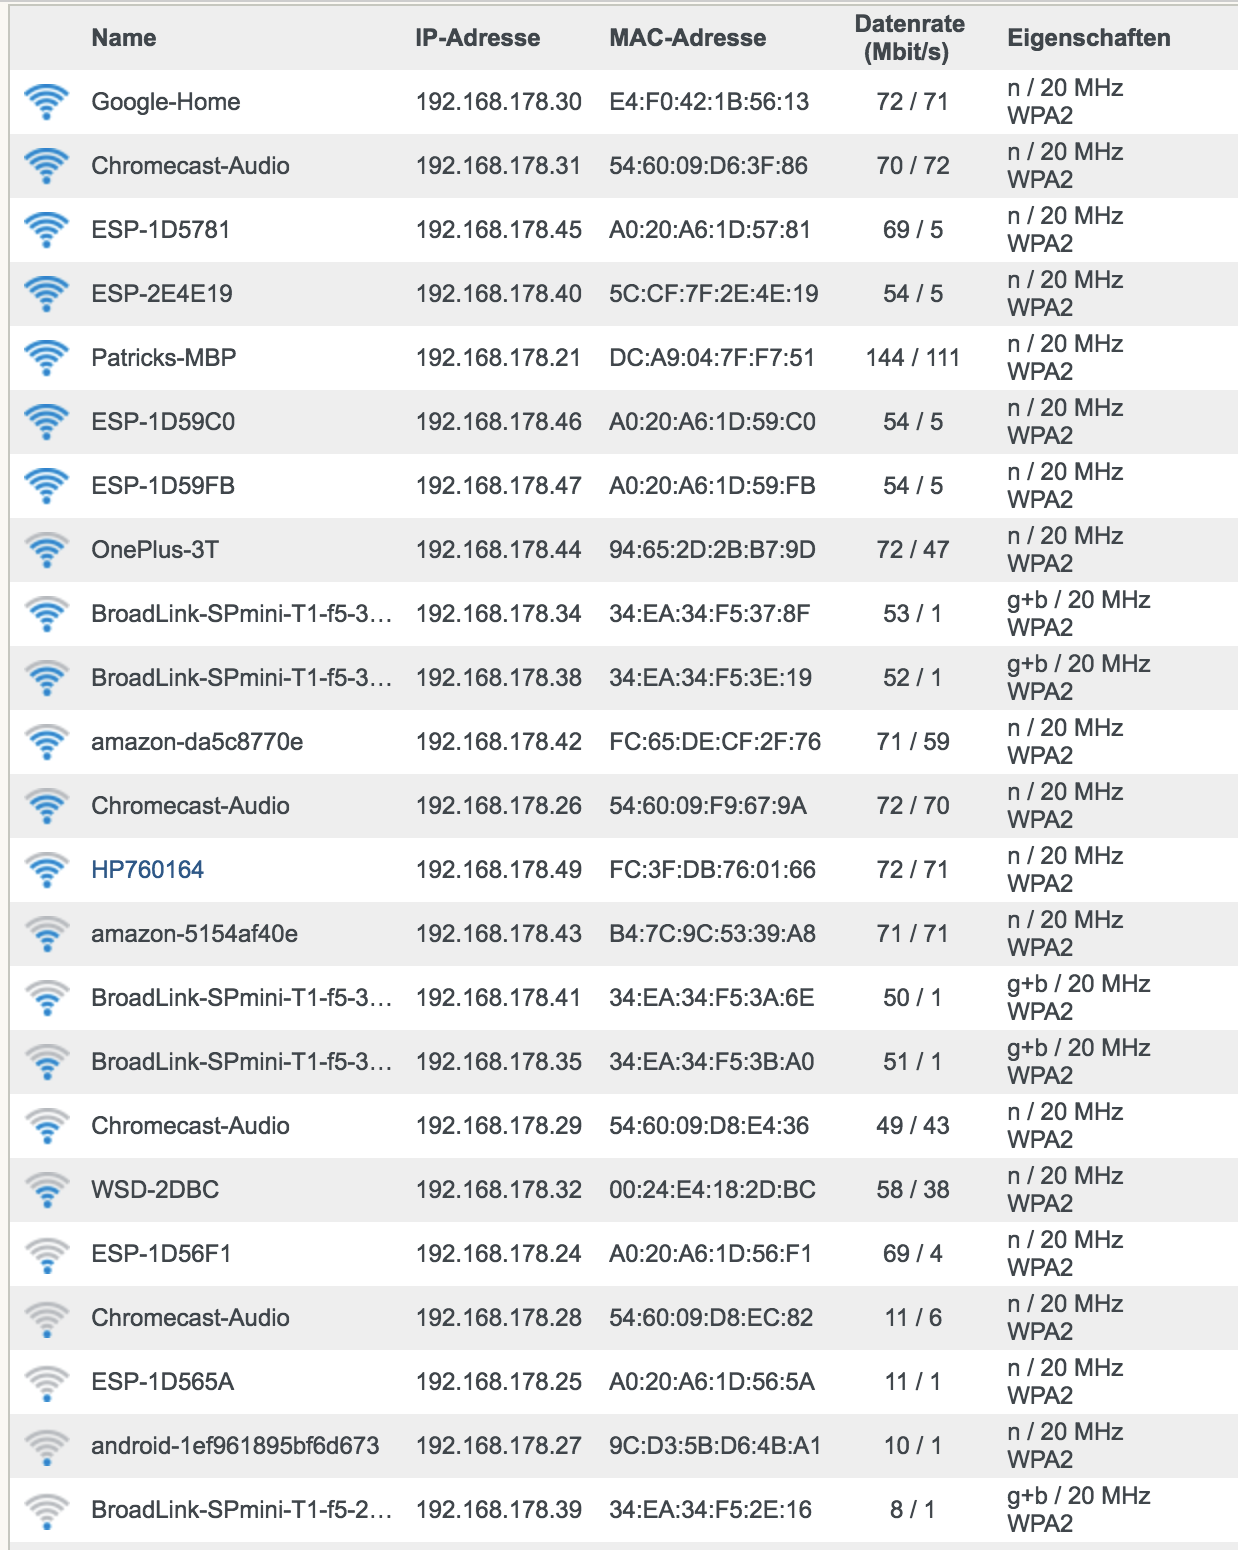Click the Wi-Fi icon beside android-1ef961895bf6d673
Viewport: 1238px width, 1550px height.
47,1446
